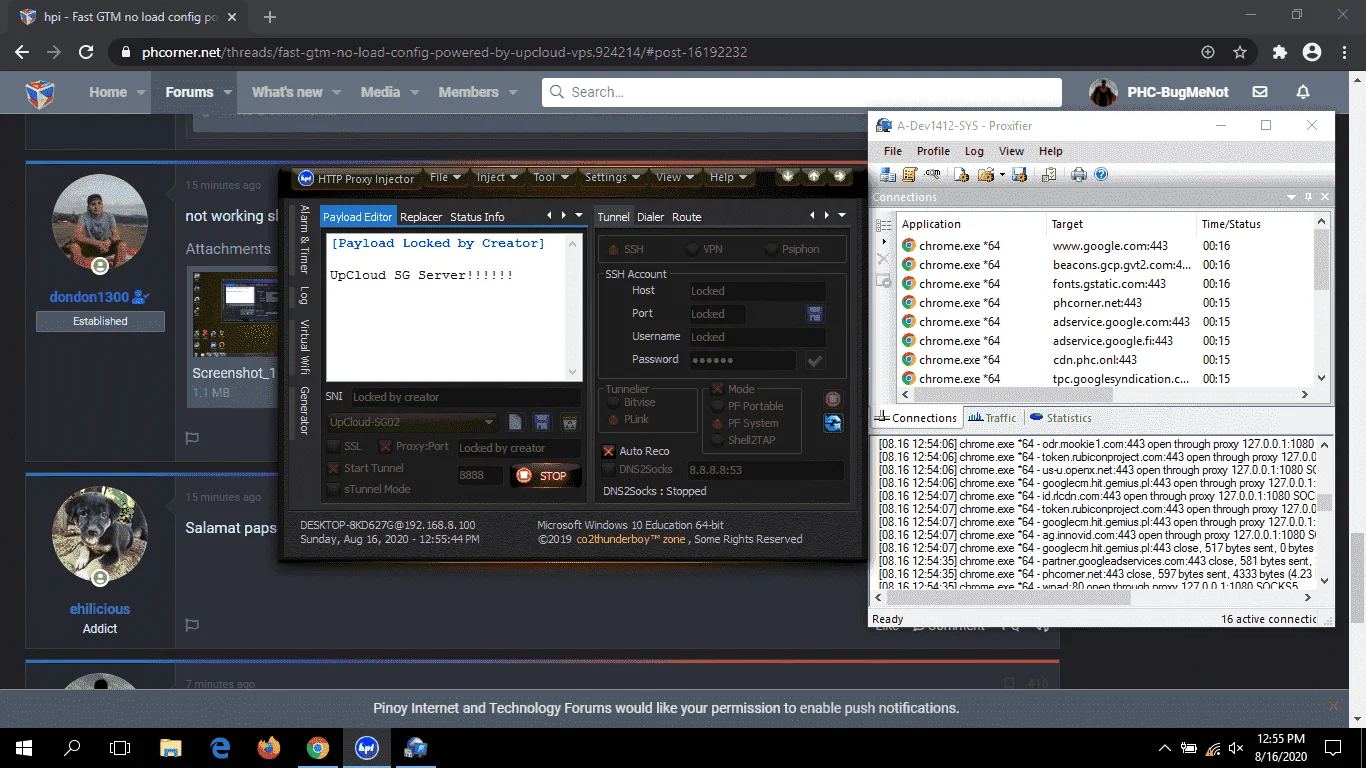Viewport: 1366px width, 768px height.
Task: Switch to the Dialer tab
Action: (x=650, y=217)
